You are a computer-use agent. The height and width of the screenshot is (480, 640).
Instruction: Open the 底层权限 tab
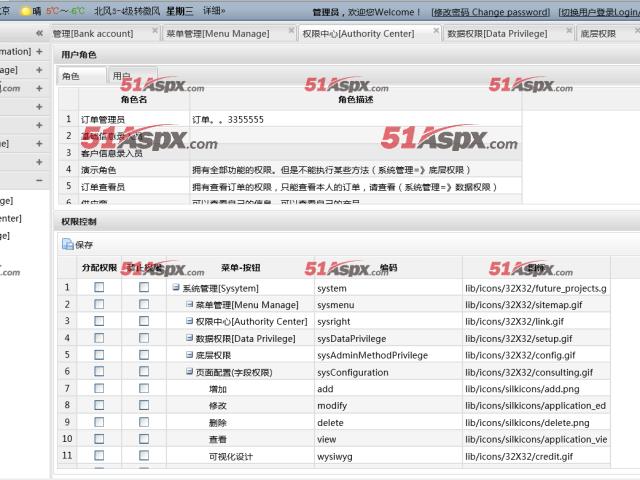point(598,33)
